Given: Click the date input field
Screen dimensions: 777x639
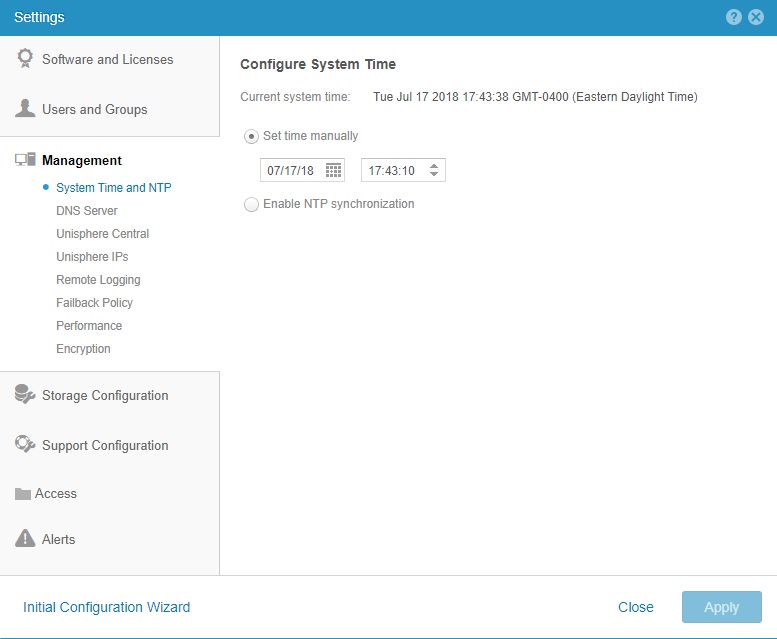Looking at the screenshot, I should click(x=290, y=170).
